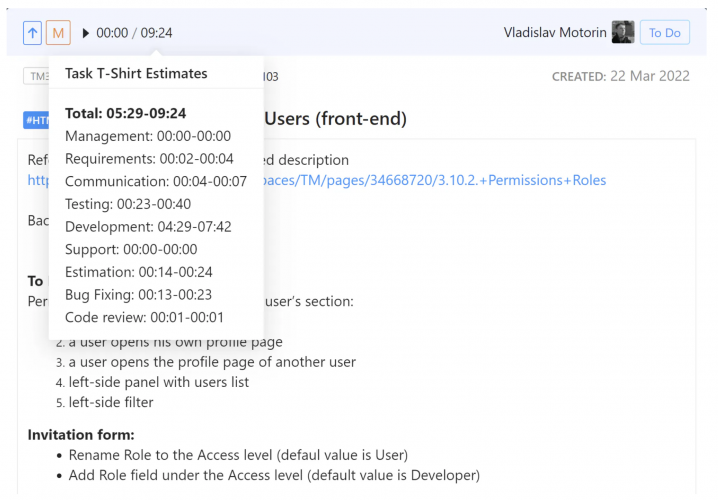This screenshot has height=500, width=718.
Task: Click Vladislav Motorin's avatar photo
Action: click(623, 33)
